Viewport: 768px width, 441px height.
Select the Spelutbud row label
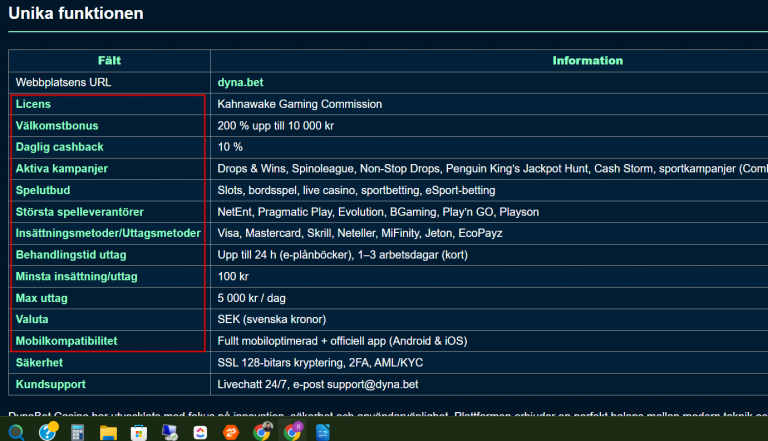click(43, 190)
